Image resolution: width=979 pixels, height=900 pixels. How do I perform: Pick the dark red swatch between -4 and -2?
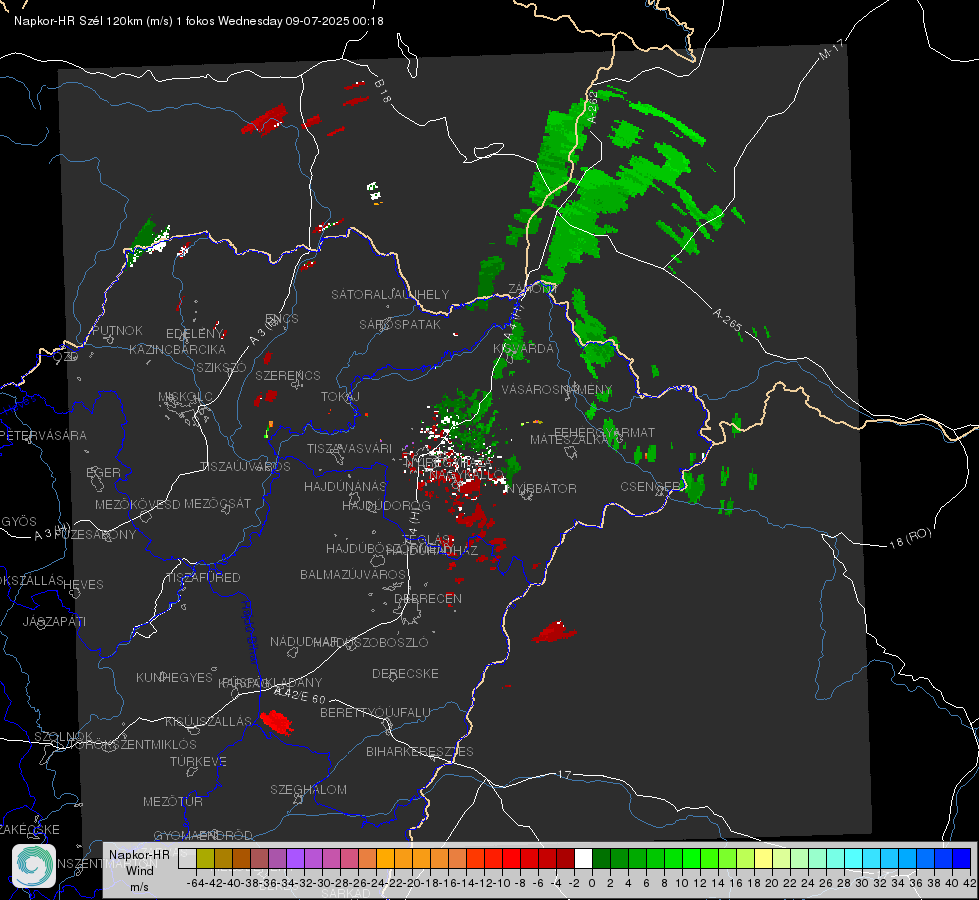coord(565,859)
